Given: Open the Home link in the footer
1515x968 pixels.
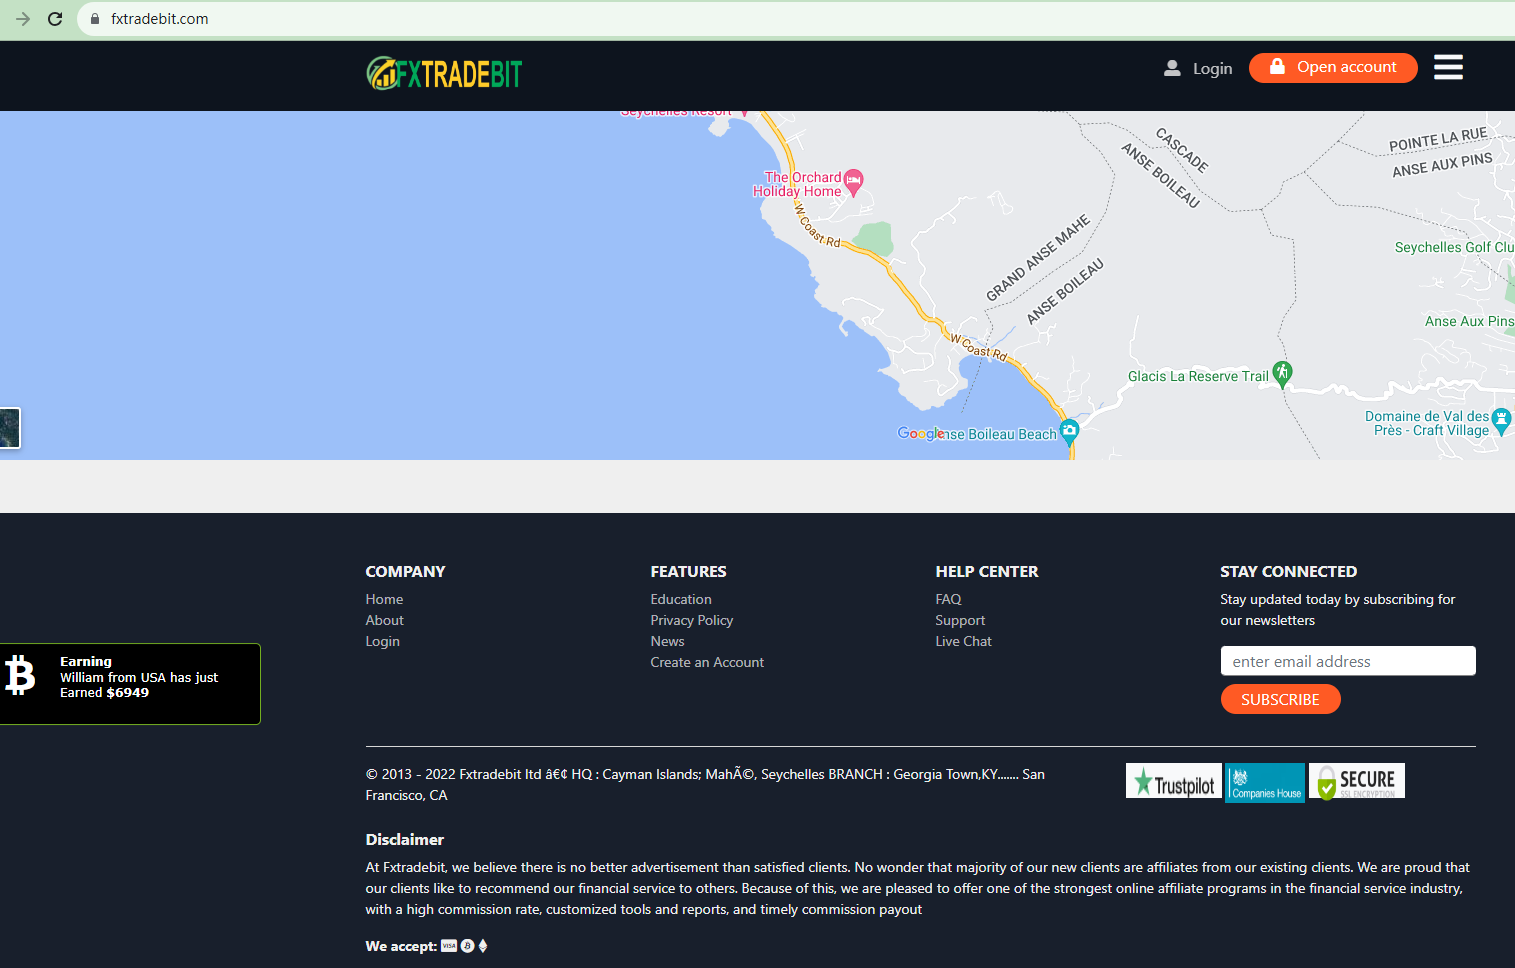Looking at the screenshot, I should point(384,599).
